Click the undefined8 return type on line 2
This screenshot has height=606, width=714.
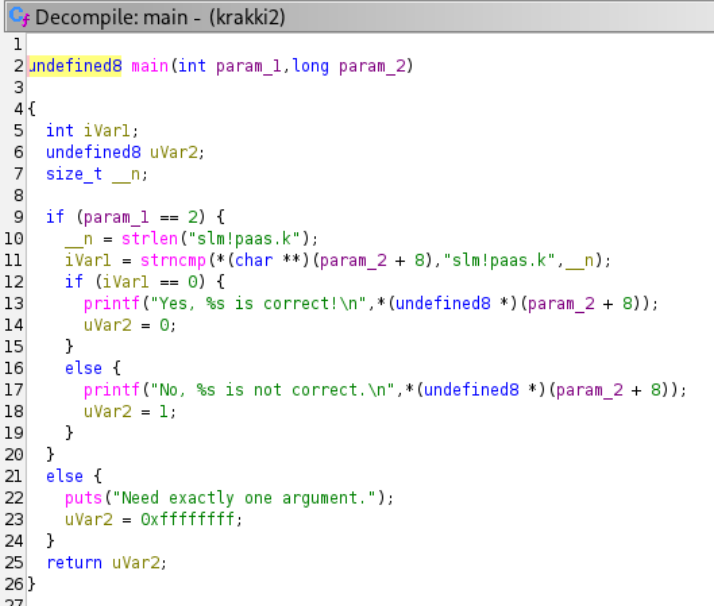[75, 66]
